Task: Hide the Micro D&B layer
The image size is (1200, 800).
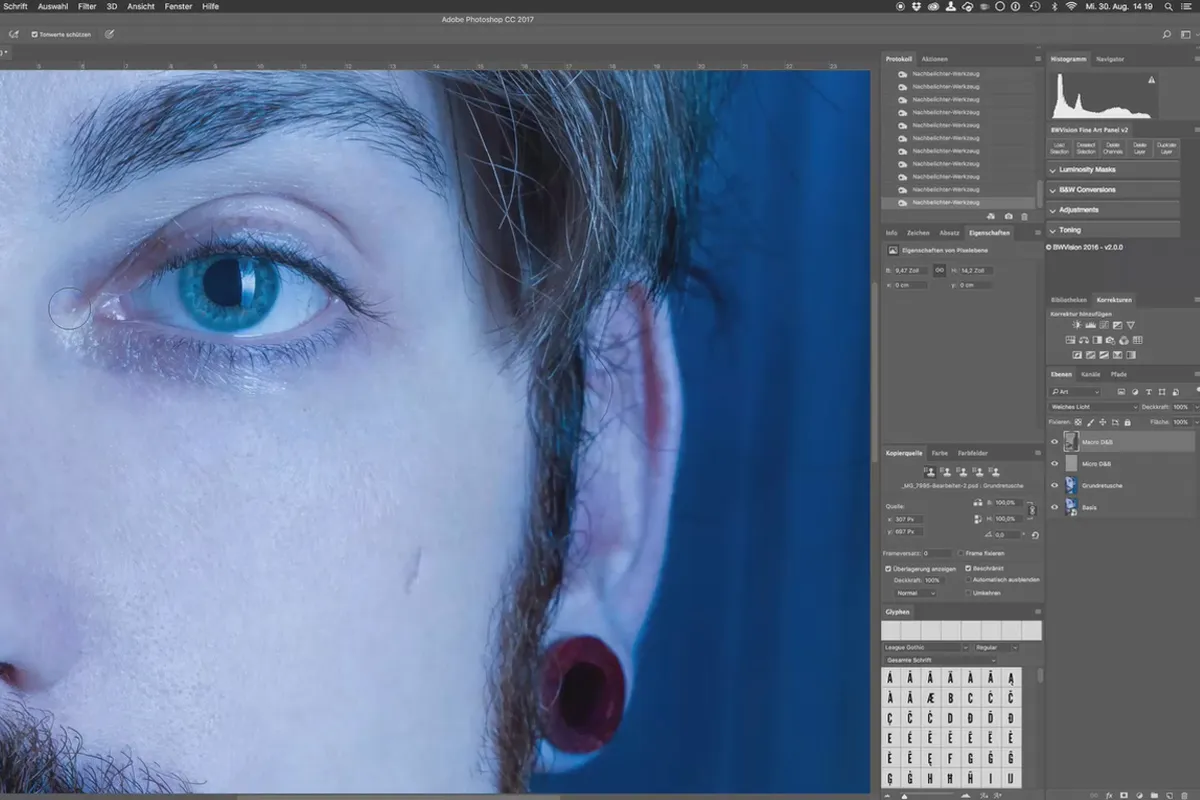Action: pyautogui.click(x=1054, y=464)
